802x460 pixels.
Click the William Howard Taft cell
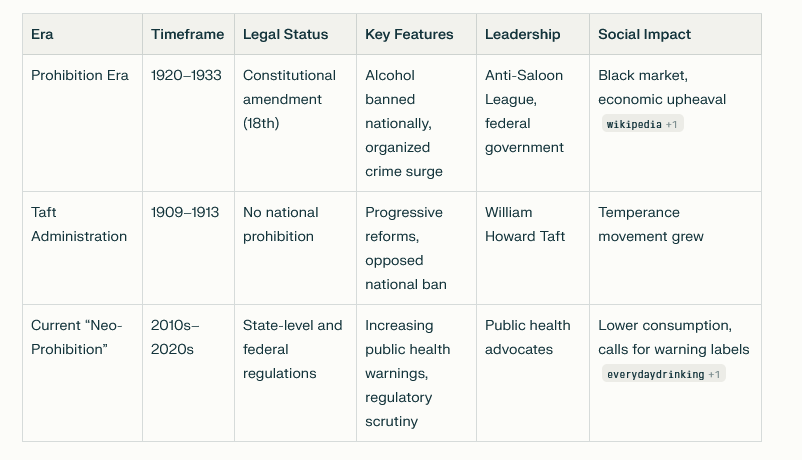coord(533,248)
